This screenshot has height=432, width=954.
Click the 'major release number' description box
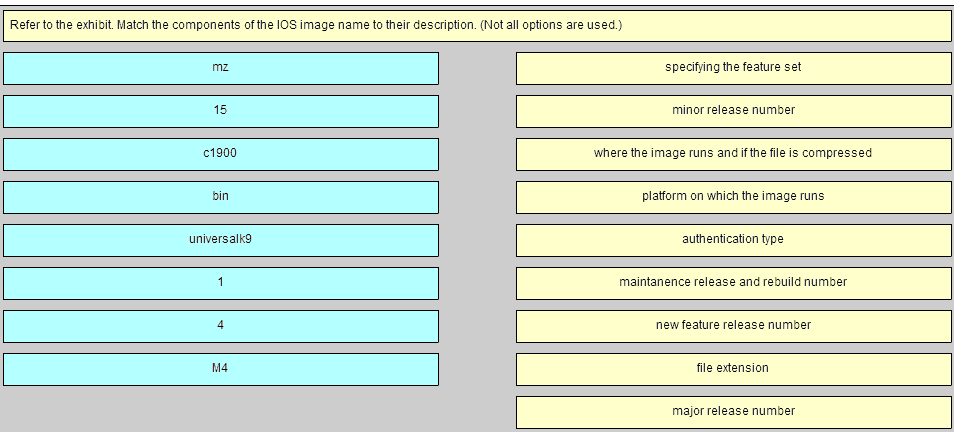(733, 412)
